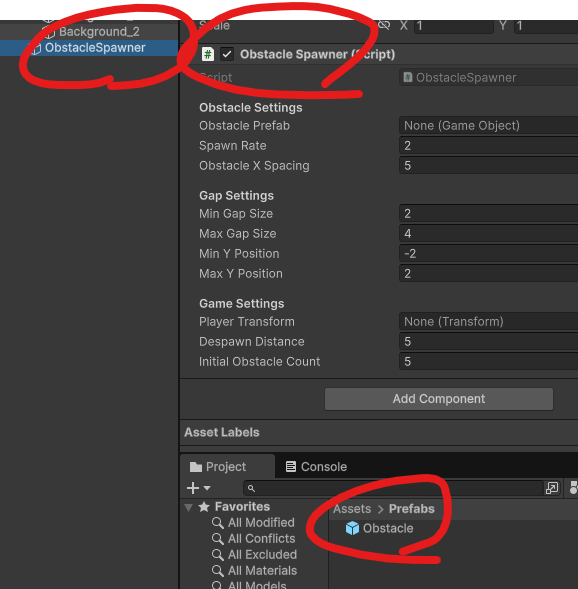Click the Max Y Position label
This screenshot has height=589, width=578.
[x=241, y=273]
